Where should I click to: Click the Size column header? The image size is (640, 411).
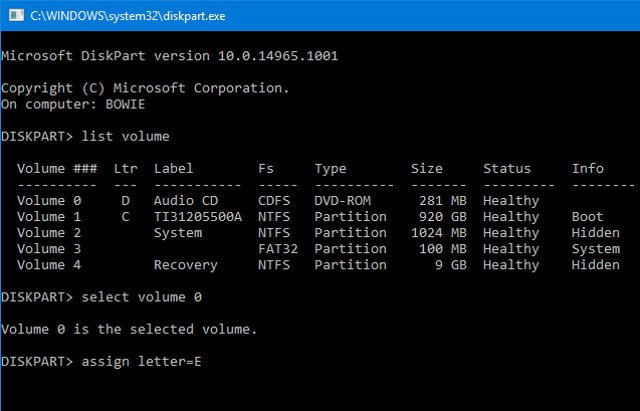427,168
